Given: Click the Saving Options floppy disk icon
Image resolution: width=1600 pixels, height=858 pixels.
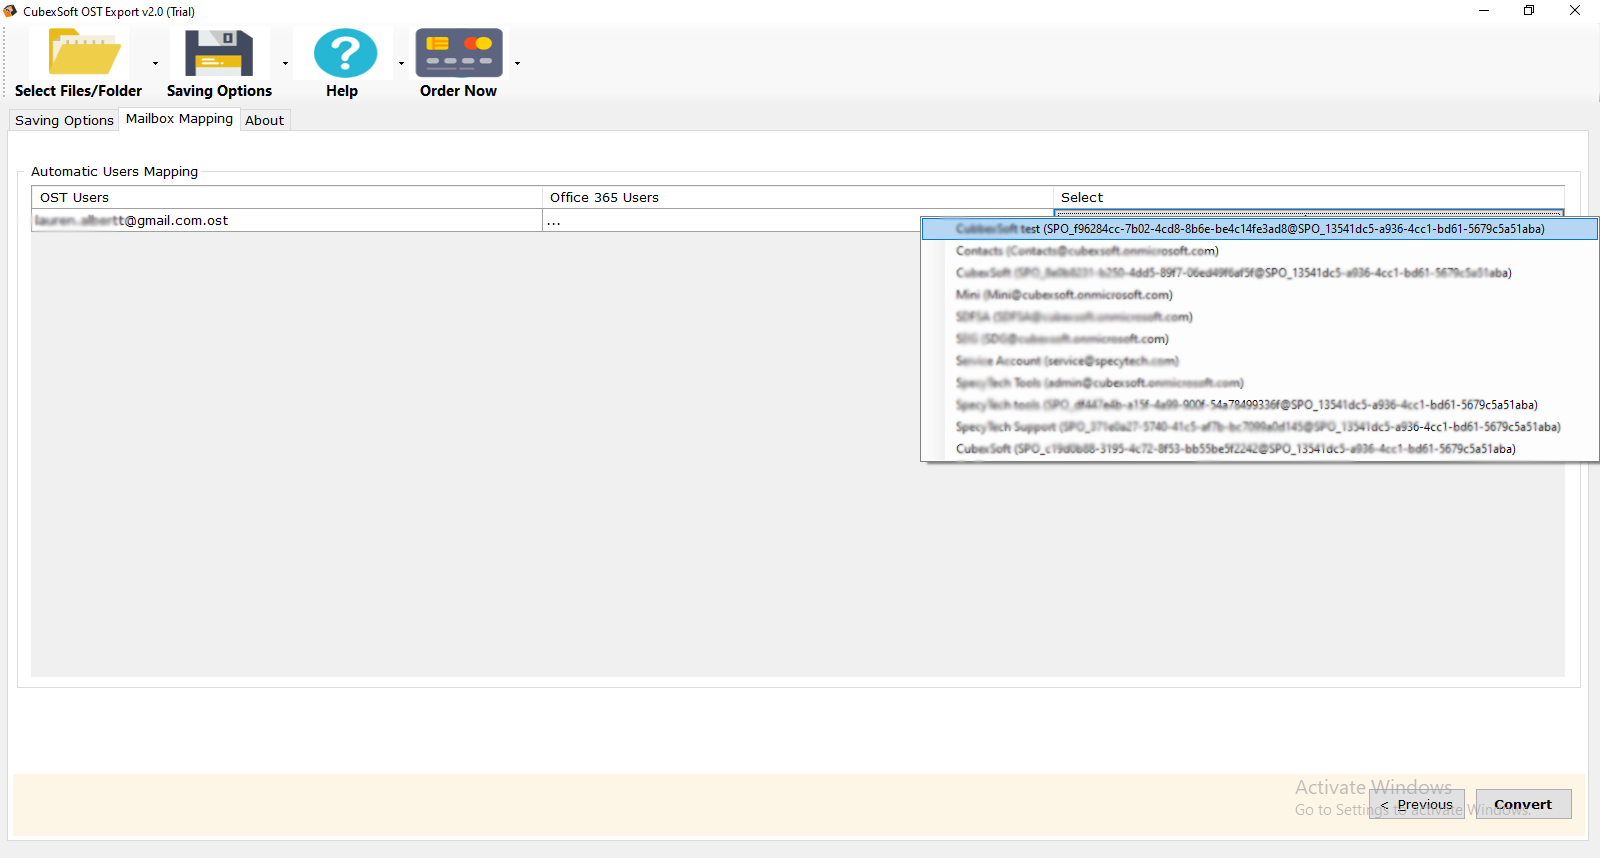Looking at the screenshot, I should coord(219,53).
